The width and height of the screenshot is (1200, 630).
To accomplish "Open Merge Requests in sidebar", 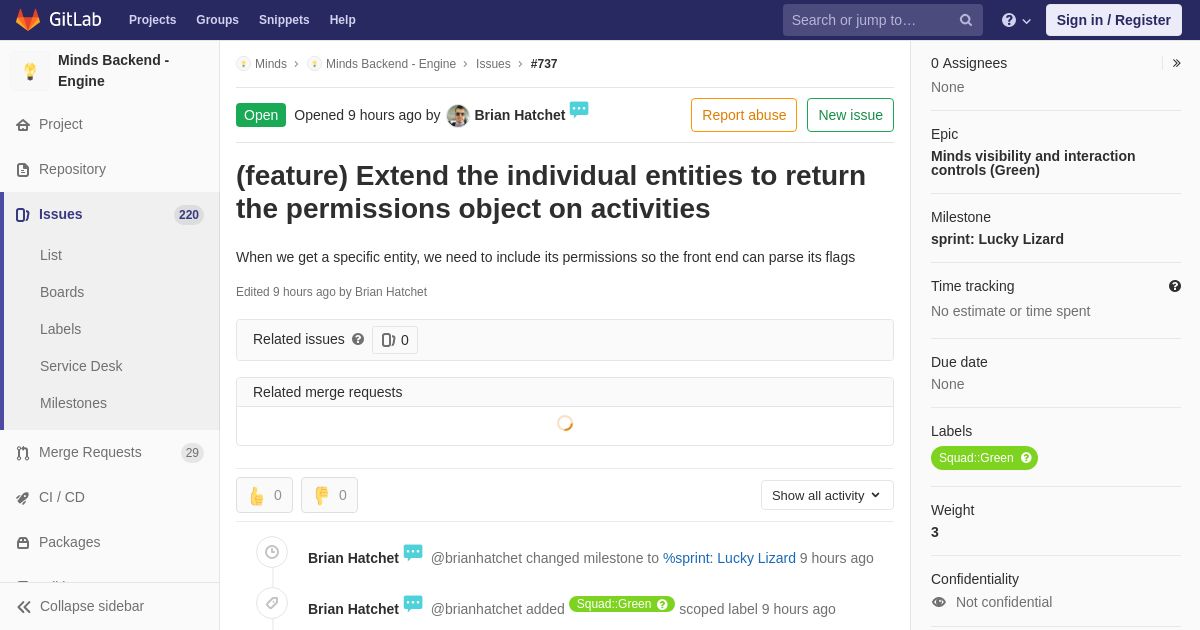I will (90, 452).
